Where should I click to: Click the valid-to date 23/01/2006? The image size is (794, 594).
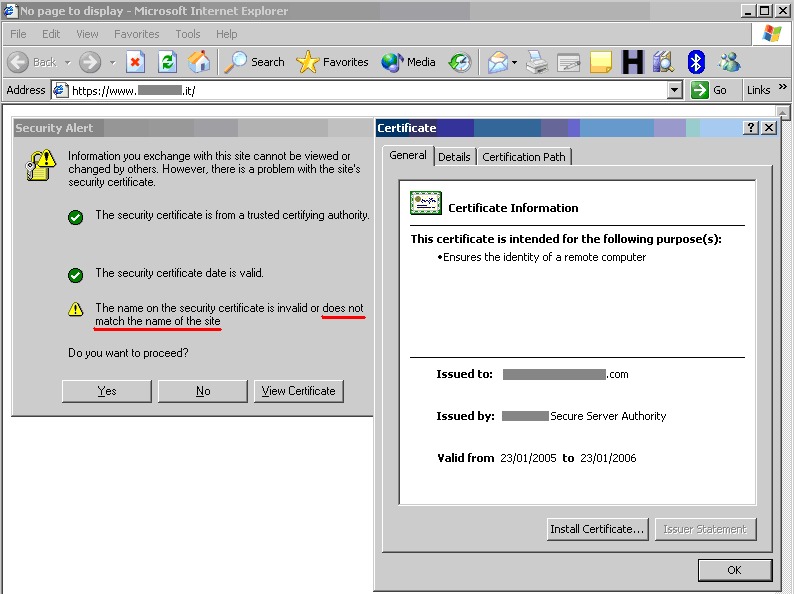[608, 458]
